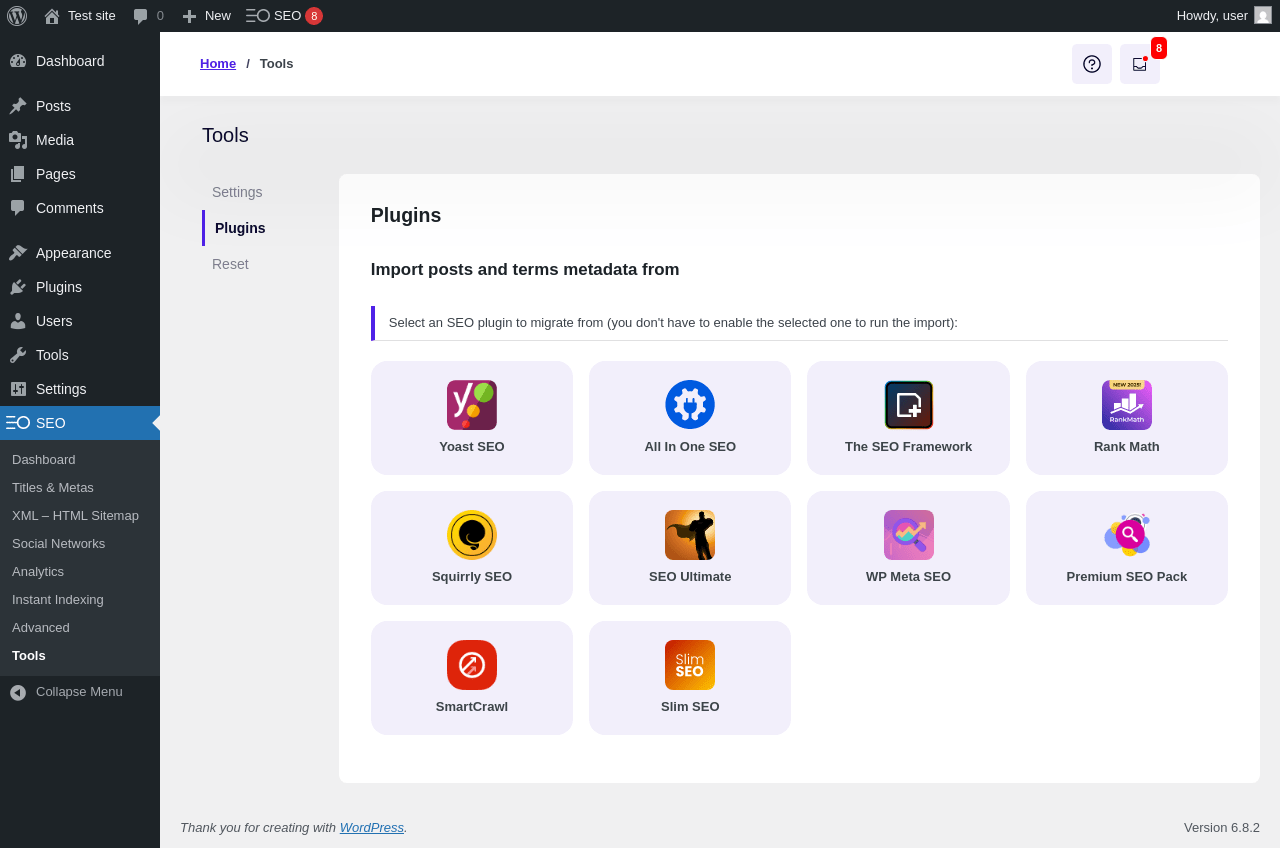Click the Dashboard gauge icon in sidebar
Screen dimensions: 1280x848
[x=18, y=61]
